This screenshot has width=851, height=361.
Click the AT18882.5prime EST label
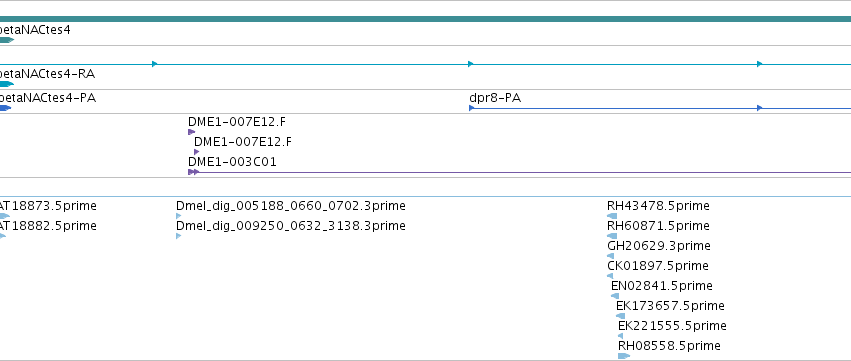[48, 226]
